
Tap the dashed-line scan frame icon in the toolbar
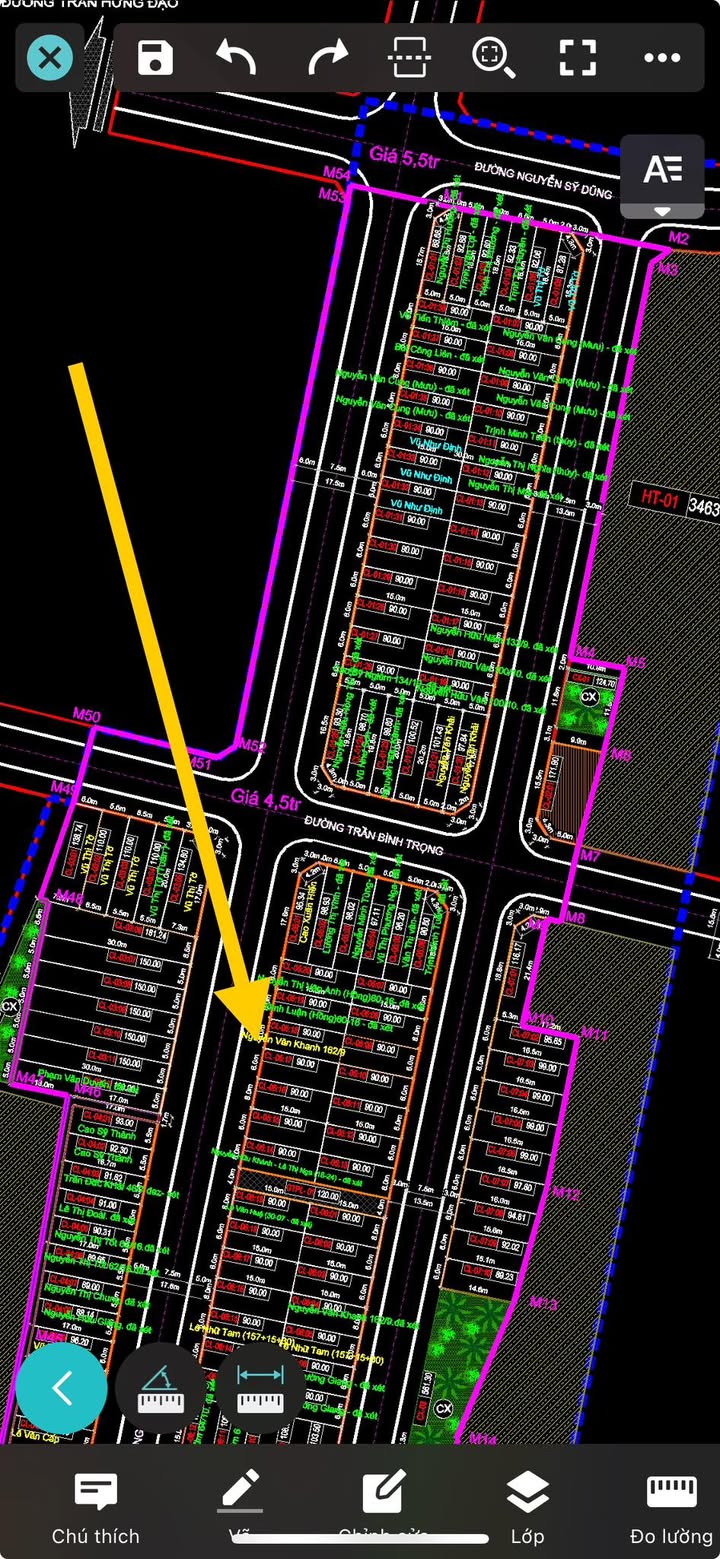point(409,58)
